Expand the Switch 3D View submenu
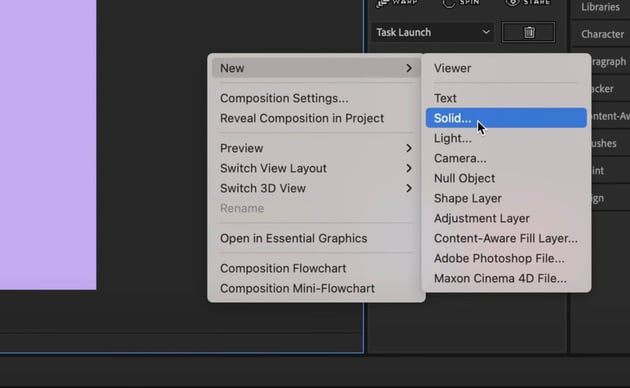 pyautogui.click(x=316, y=188)
